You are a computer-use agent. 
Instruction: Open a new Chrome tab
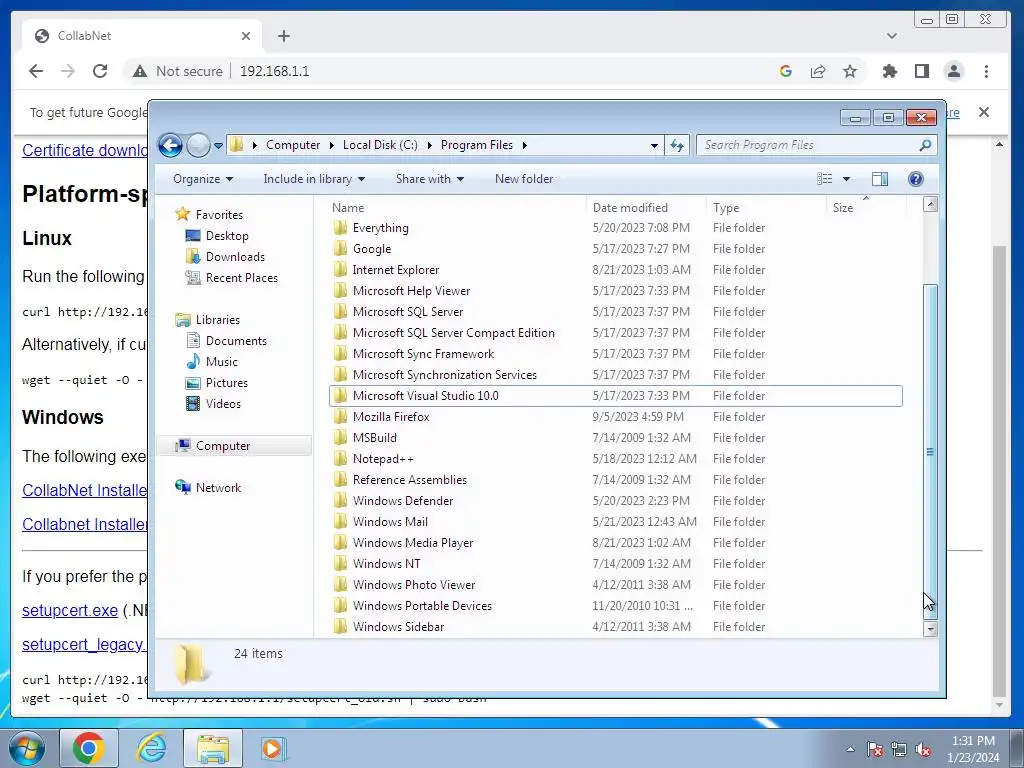[283, 36]
